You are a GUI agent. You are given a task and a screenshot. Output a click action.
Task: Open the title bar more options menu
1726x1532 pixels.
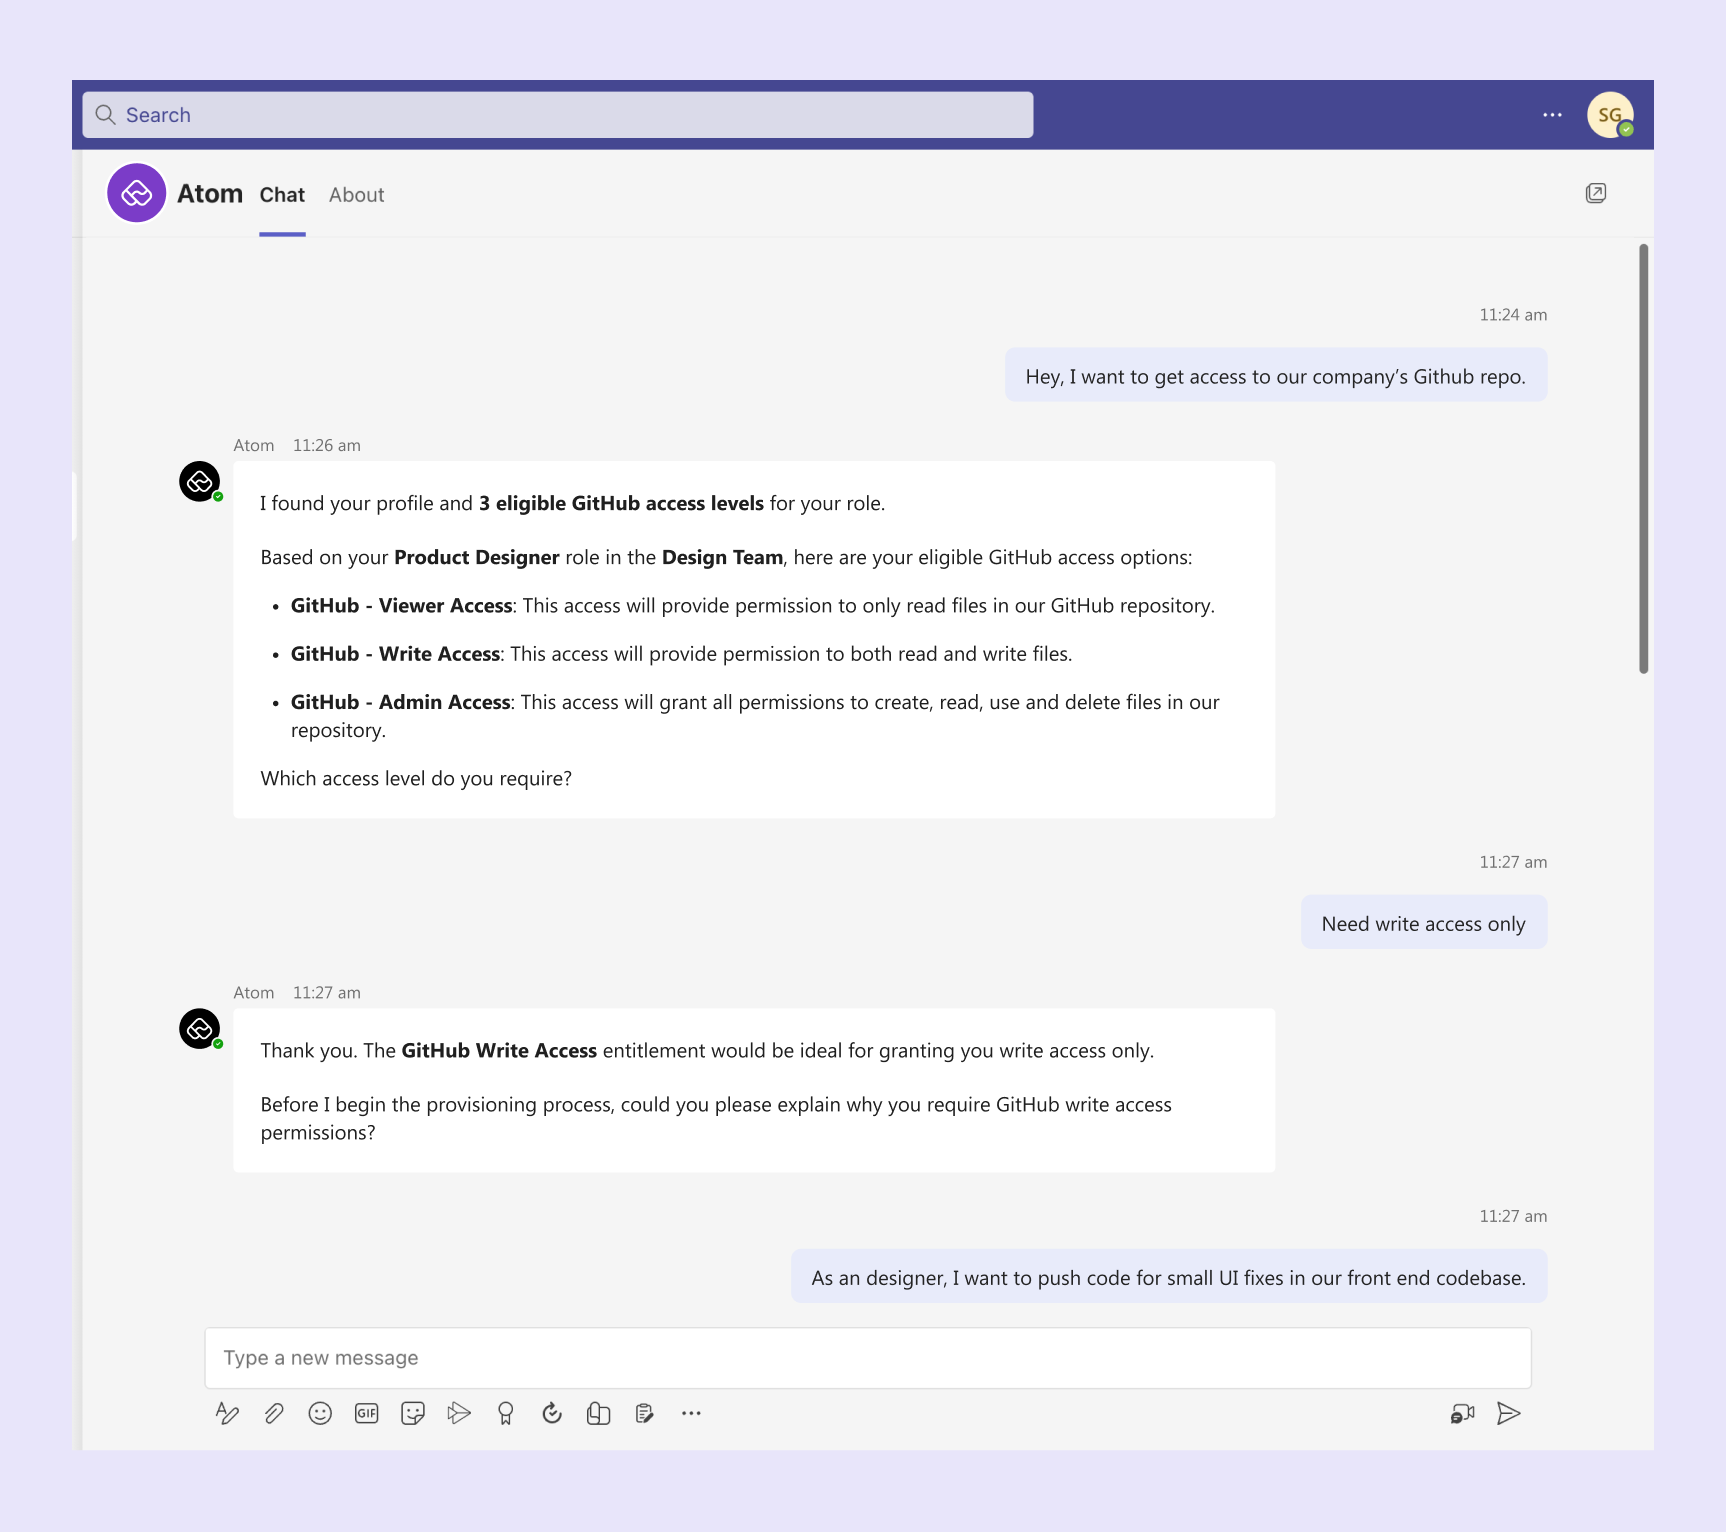point(1552,115)
